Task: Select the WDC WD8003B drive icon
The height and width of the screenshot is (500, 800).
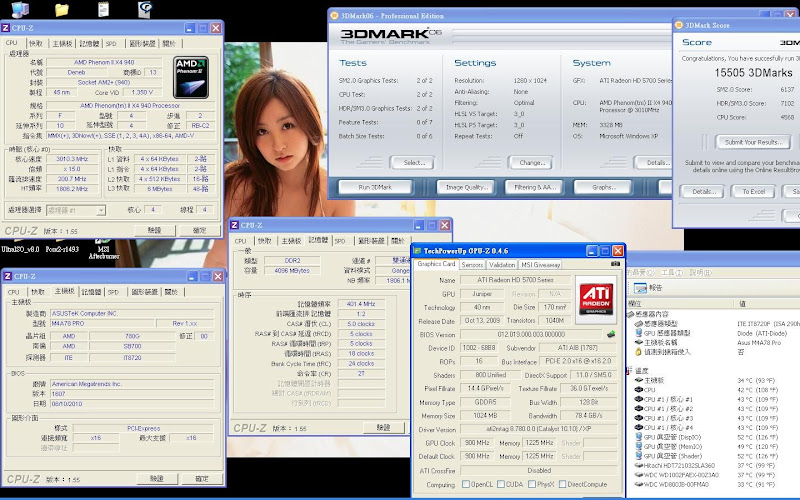Action: [x=638, y=484]
